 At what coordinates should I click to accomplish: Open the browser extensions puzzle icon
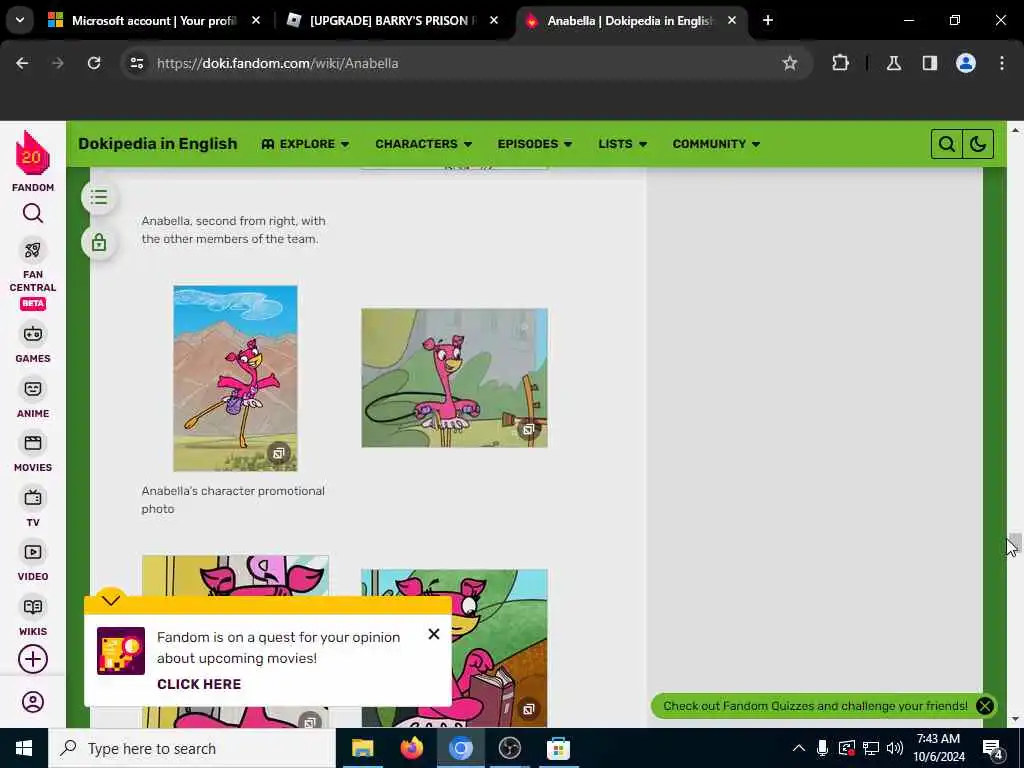point(840,63)
